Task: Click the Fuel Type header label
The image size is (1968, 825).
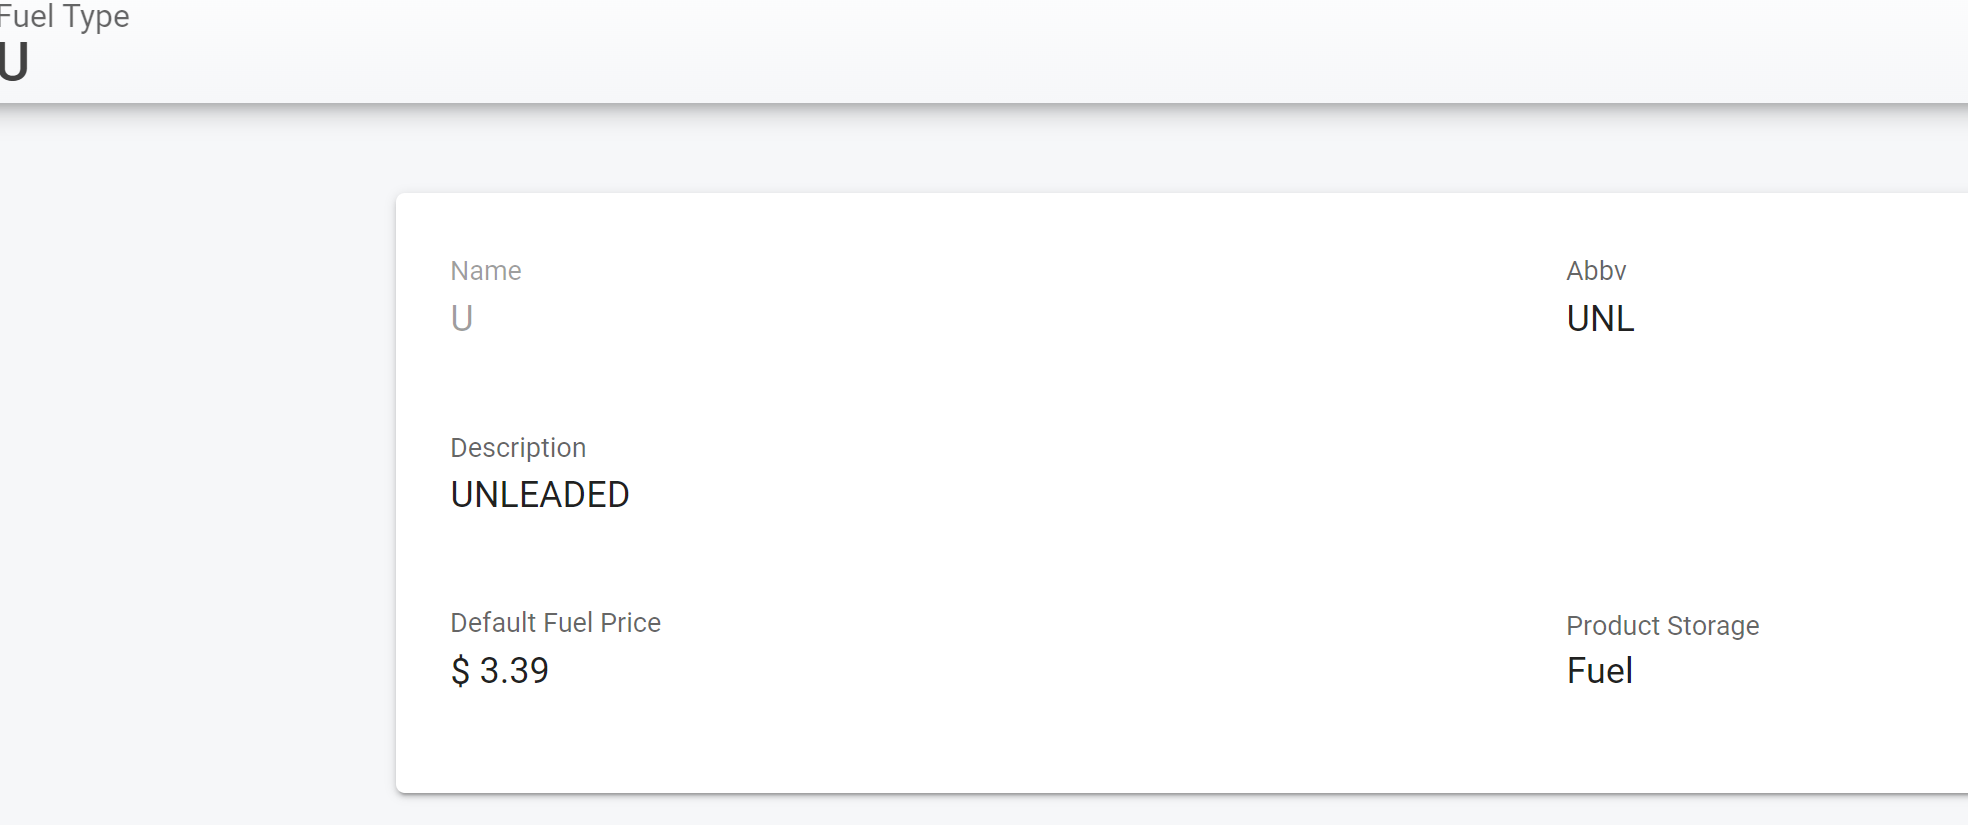Action: coord(66,16)
